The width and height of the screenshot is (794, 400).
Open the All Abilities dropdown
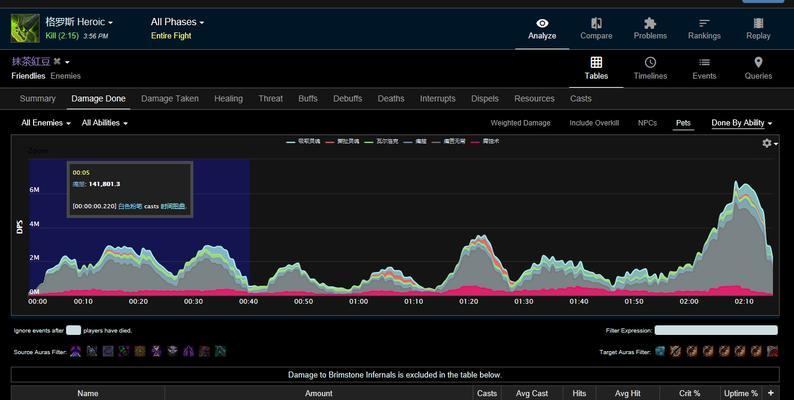coord(104,123)
